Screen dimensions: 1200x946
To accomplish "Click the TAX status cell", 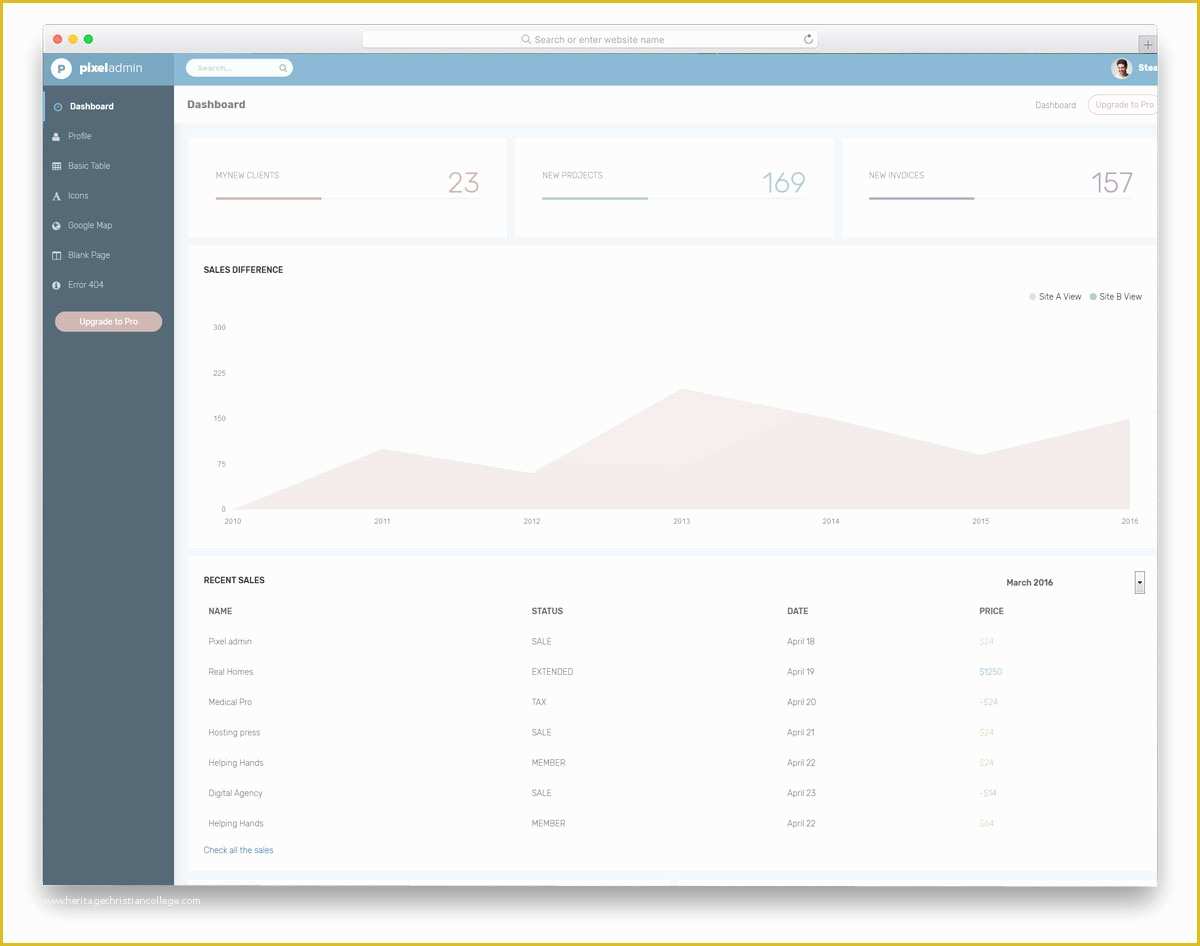I will (x=539, y=702).
